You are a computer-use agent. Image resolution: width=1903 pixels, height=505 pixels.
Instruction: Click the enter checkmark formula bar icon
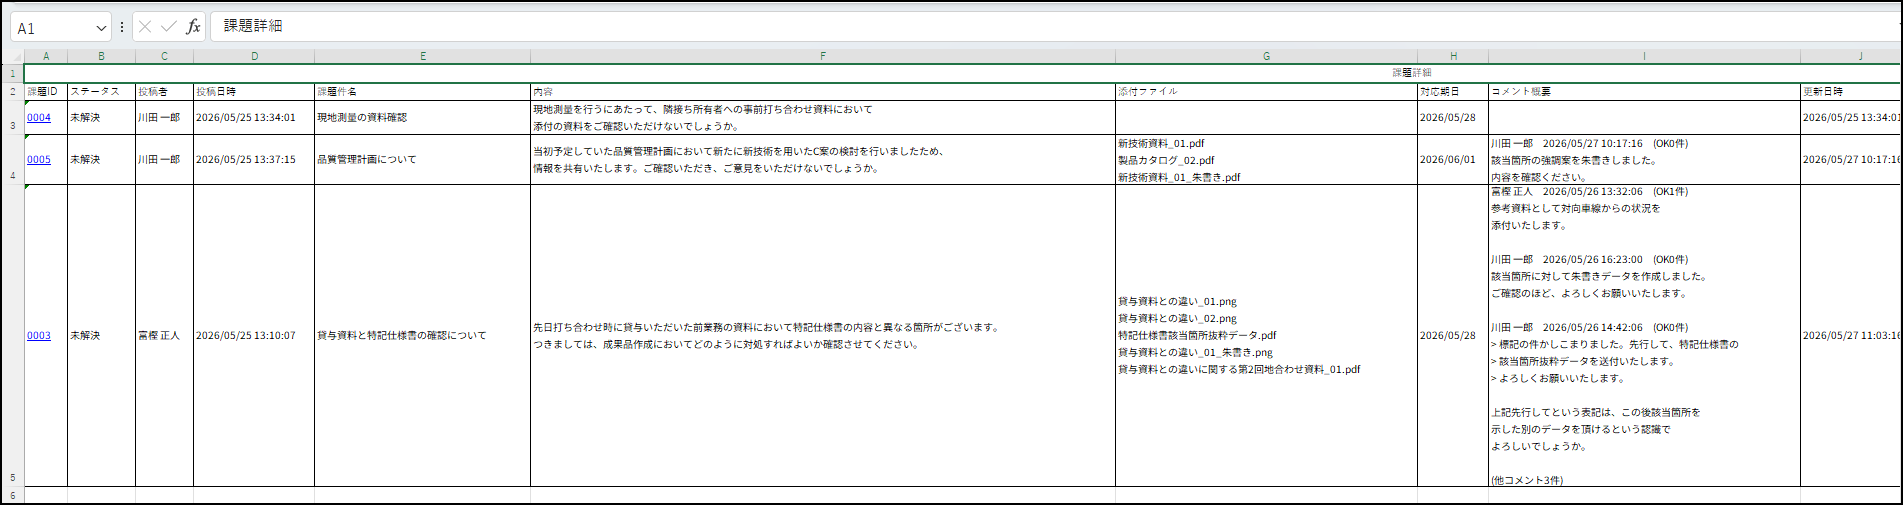[x=169, y=27]
